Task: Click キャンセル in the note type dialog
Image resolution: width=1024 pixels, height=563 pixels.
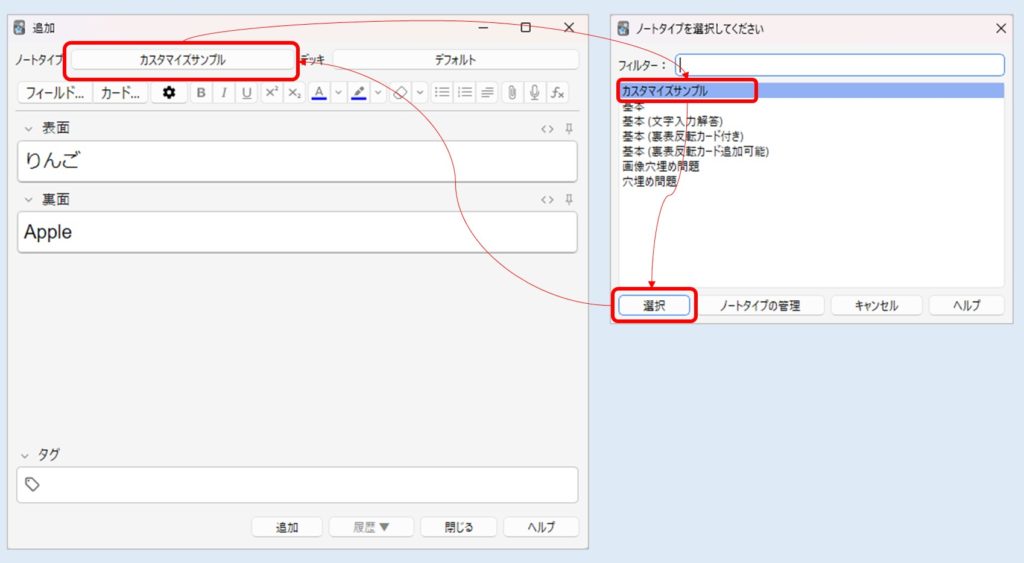Action: point(876,306)
